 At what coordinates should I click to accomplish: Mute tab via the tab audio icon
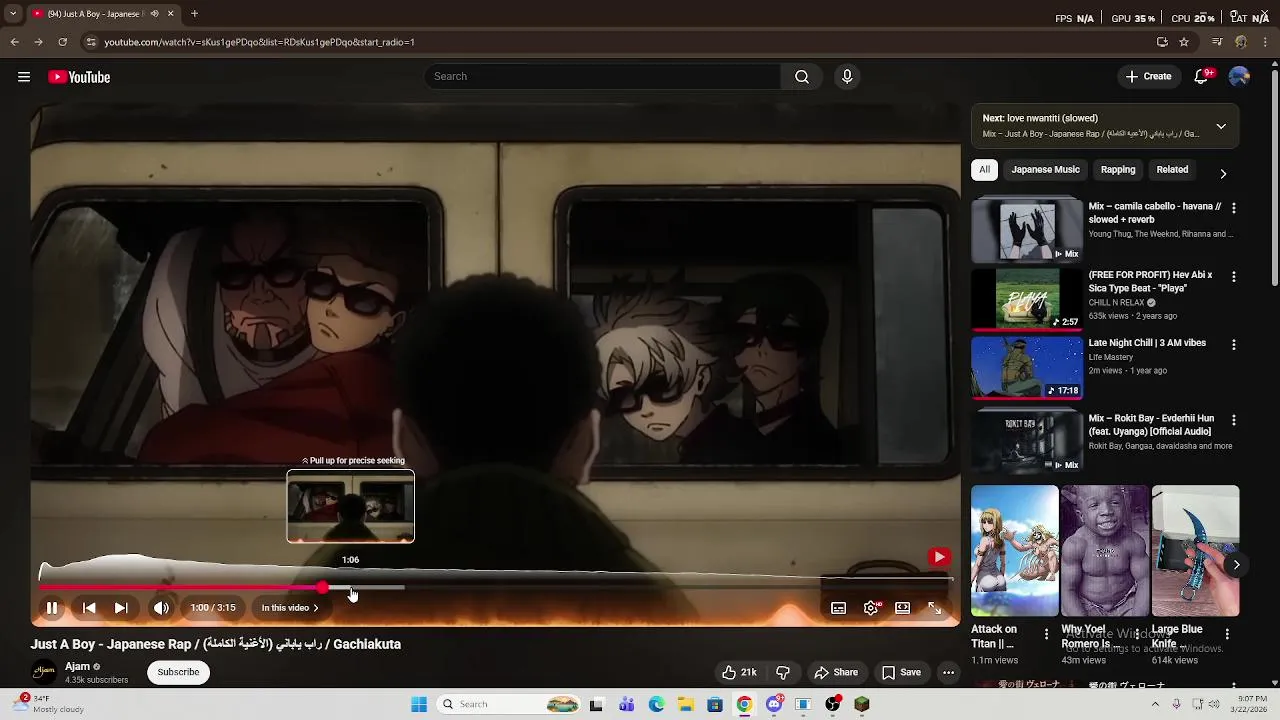154,14
